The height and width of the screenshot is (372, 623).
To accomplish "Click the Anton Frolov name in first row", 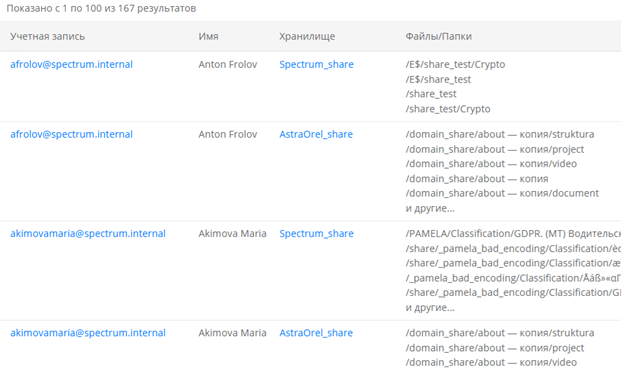I will [x=228, y=64].
